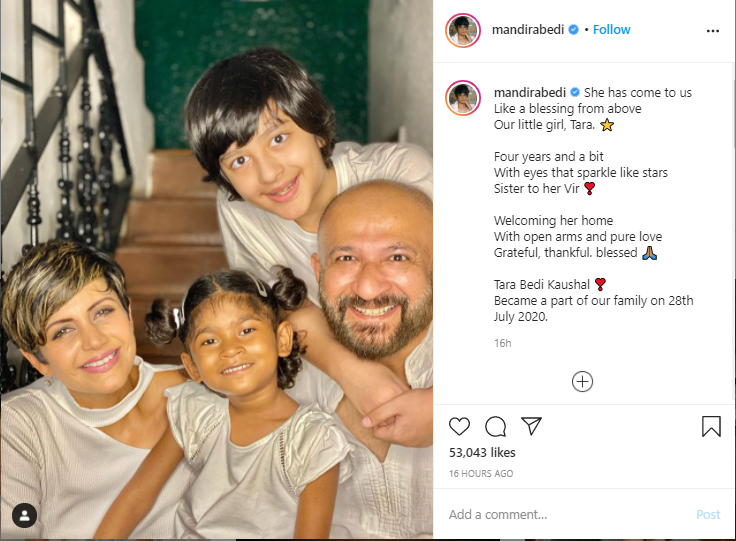View the 53,043 likes list

tap(482, 452)
